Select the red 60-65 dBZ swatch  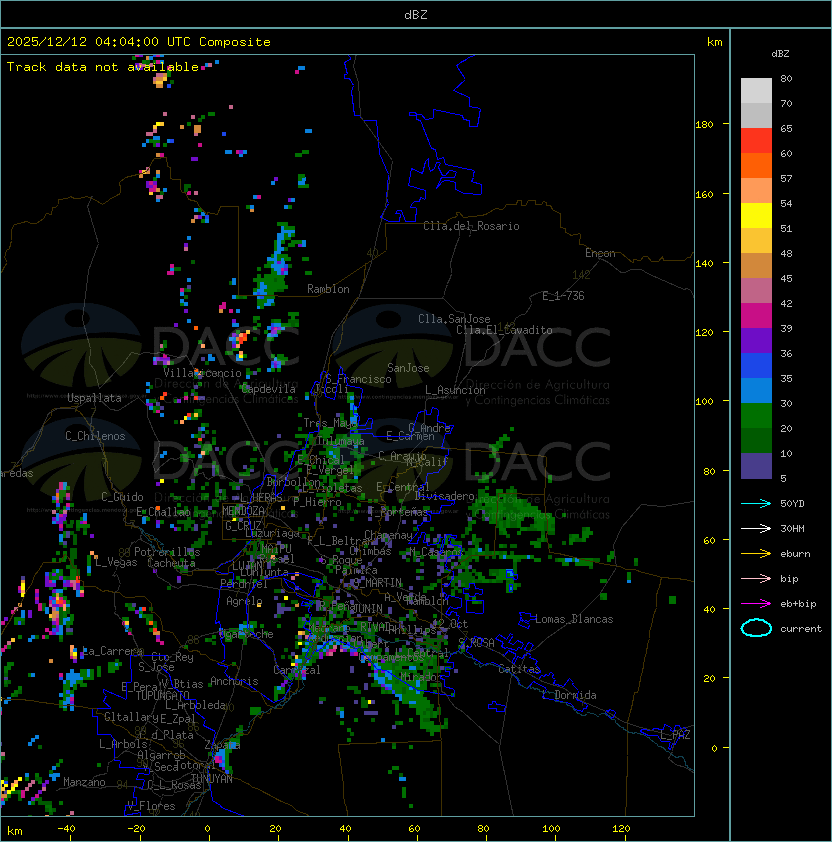pos(756,141)
